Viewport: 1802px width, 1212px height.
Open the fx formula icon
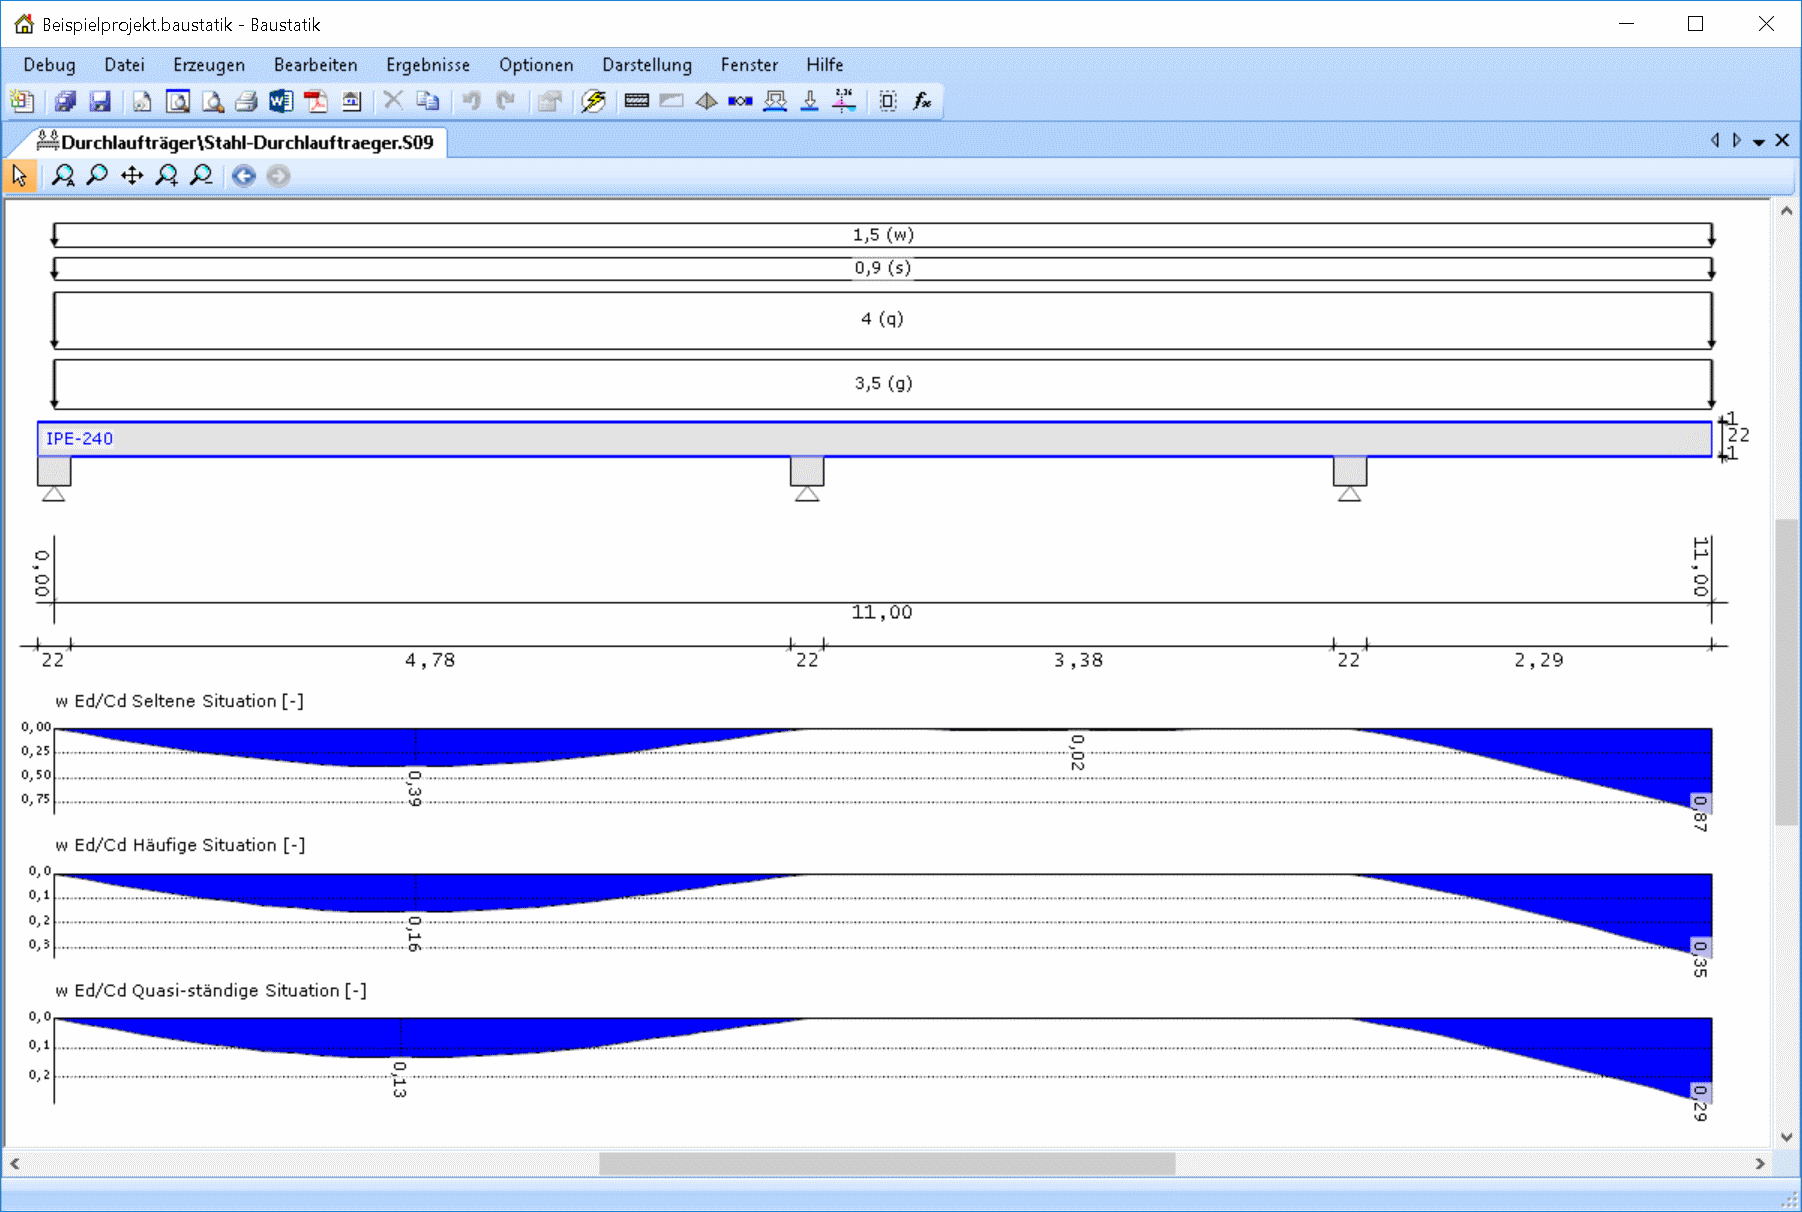922,100
